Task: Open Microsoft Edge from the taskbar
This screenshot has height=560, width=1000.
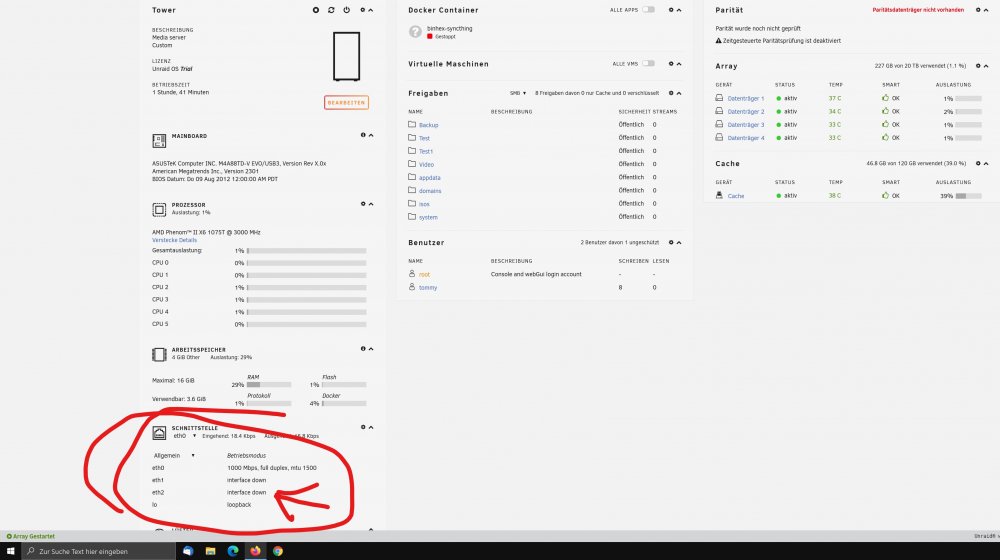Action: (x=233, y=551)
